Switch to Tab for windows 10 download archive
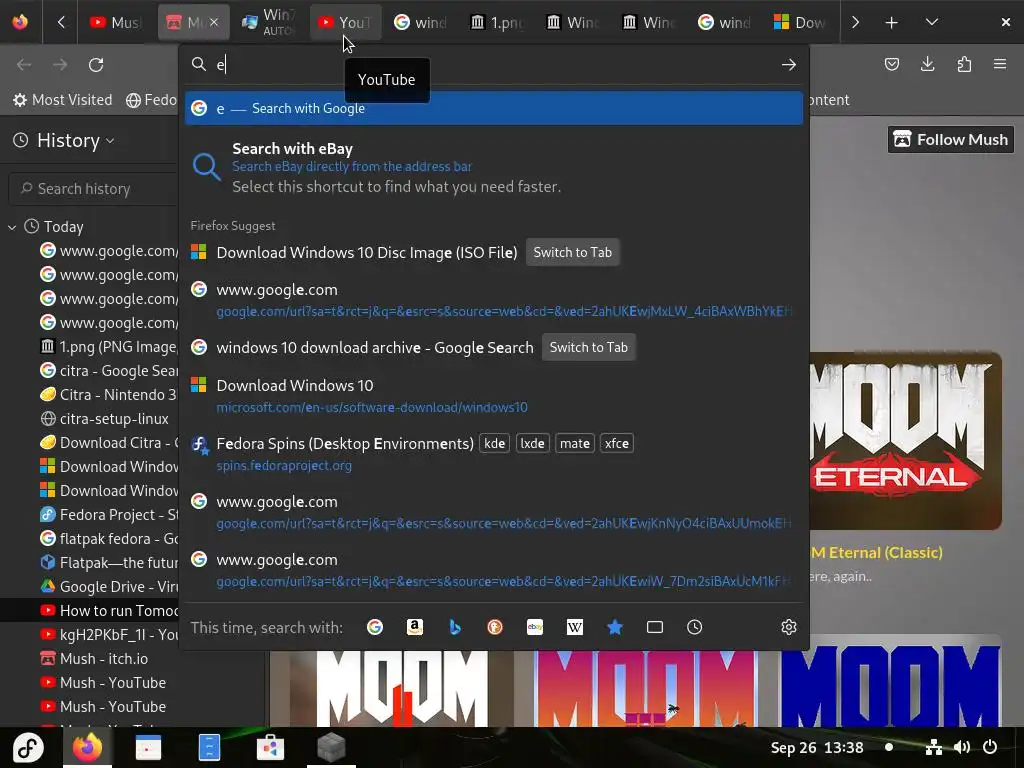1024x768 pixels. [588, 347]
